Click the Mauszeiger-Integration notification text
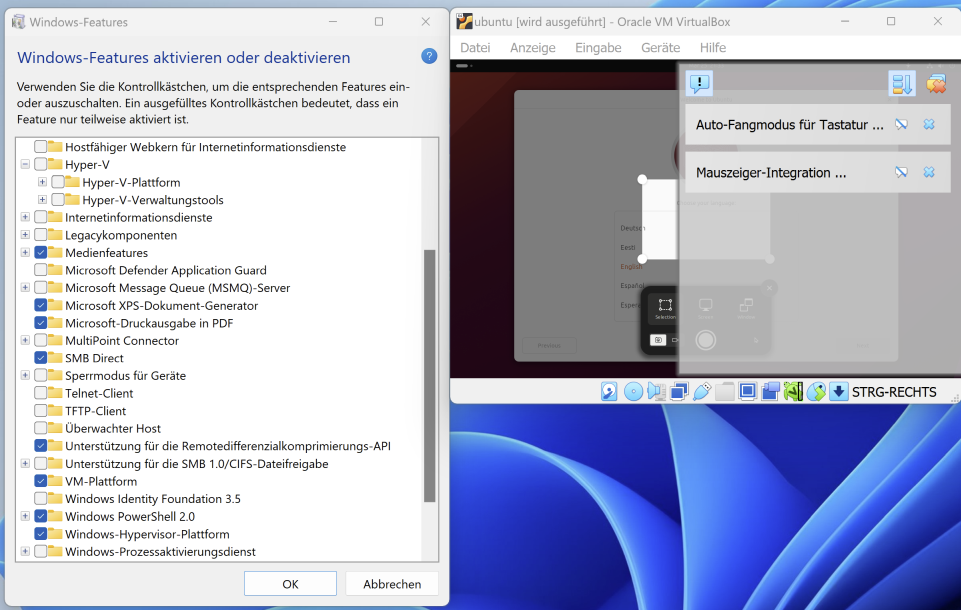Image resolution: width=961 pixels, height=610 pixels. [x=771, y=173]
